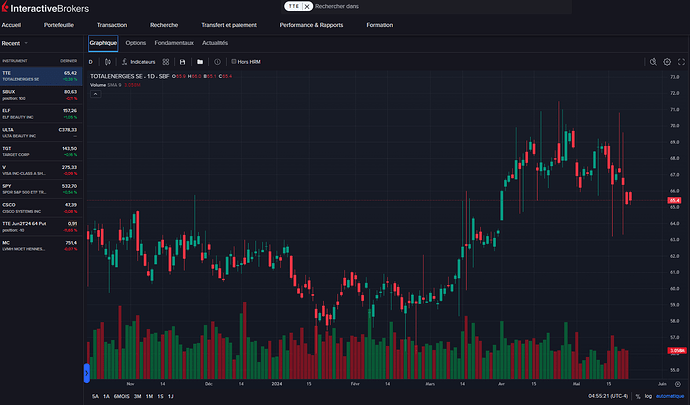Screen dimensions: 690x405
Task: Select the 6MOIS time range
Action: pos(120,397)
